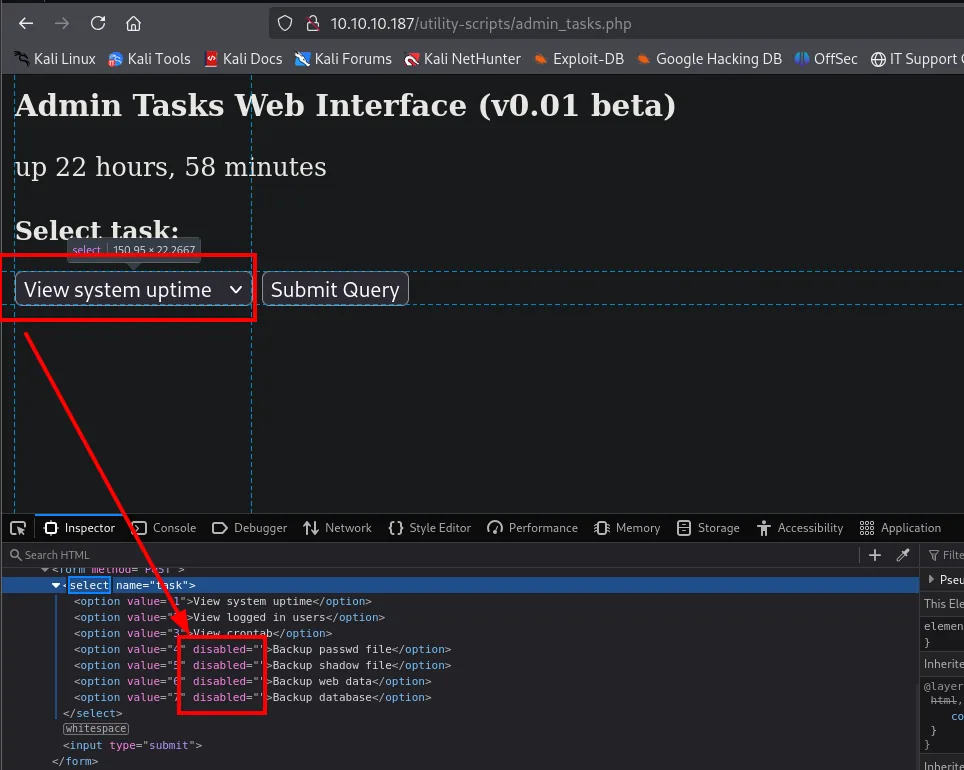The image size is (964, 770).
Task: Switch to the Console tab
Action: pyautogui.click(x=164, y=528)
